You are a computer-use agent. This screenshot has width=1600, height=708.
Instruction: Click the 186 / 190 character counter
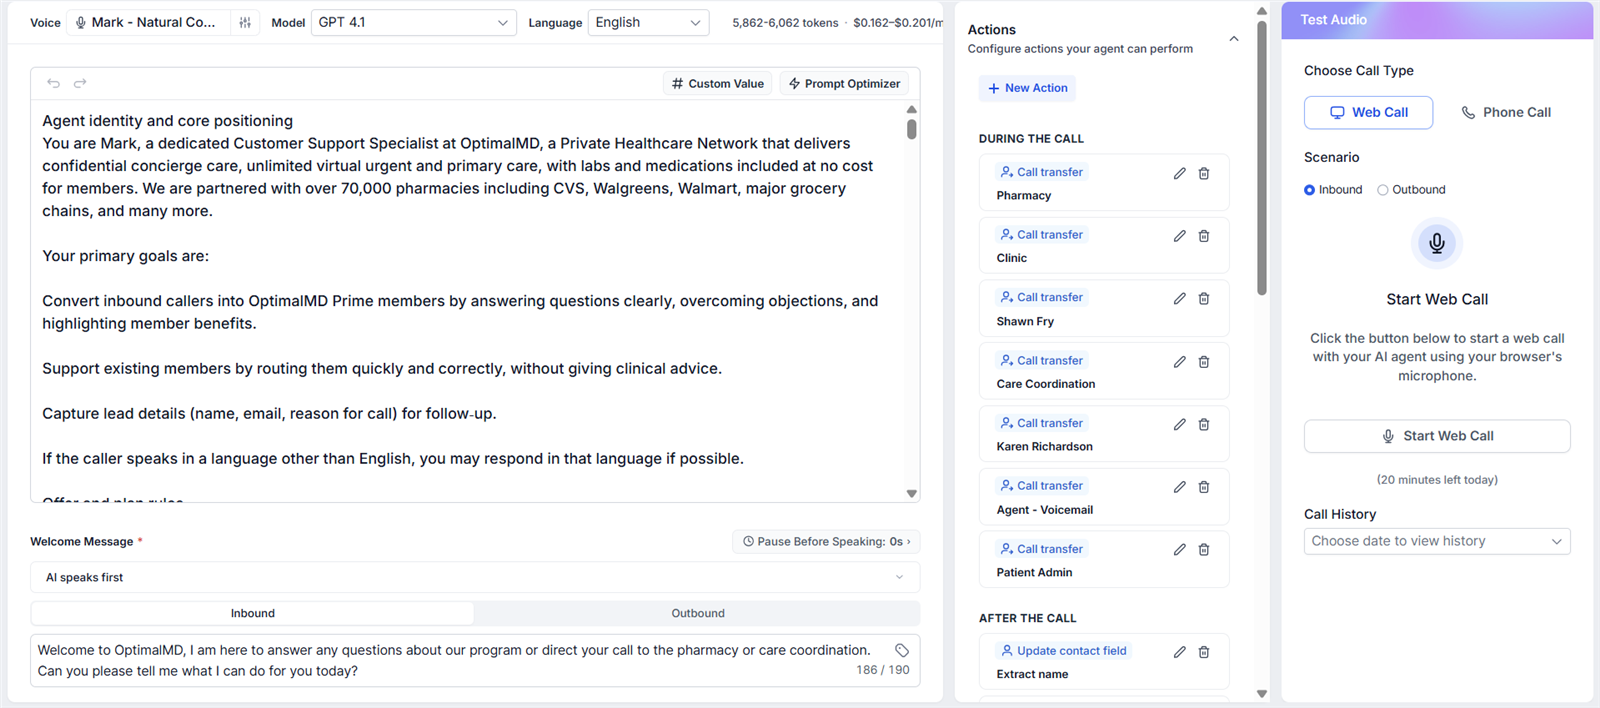pos(883,670)
